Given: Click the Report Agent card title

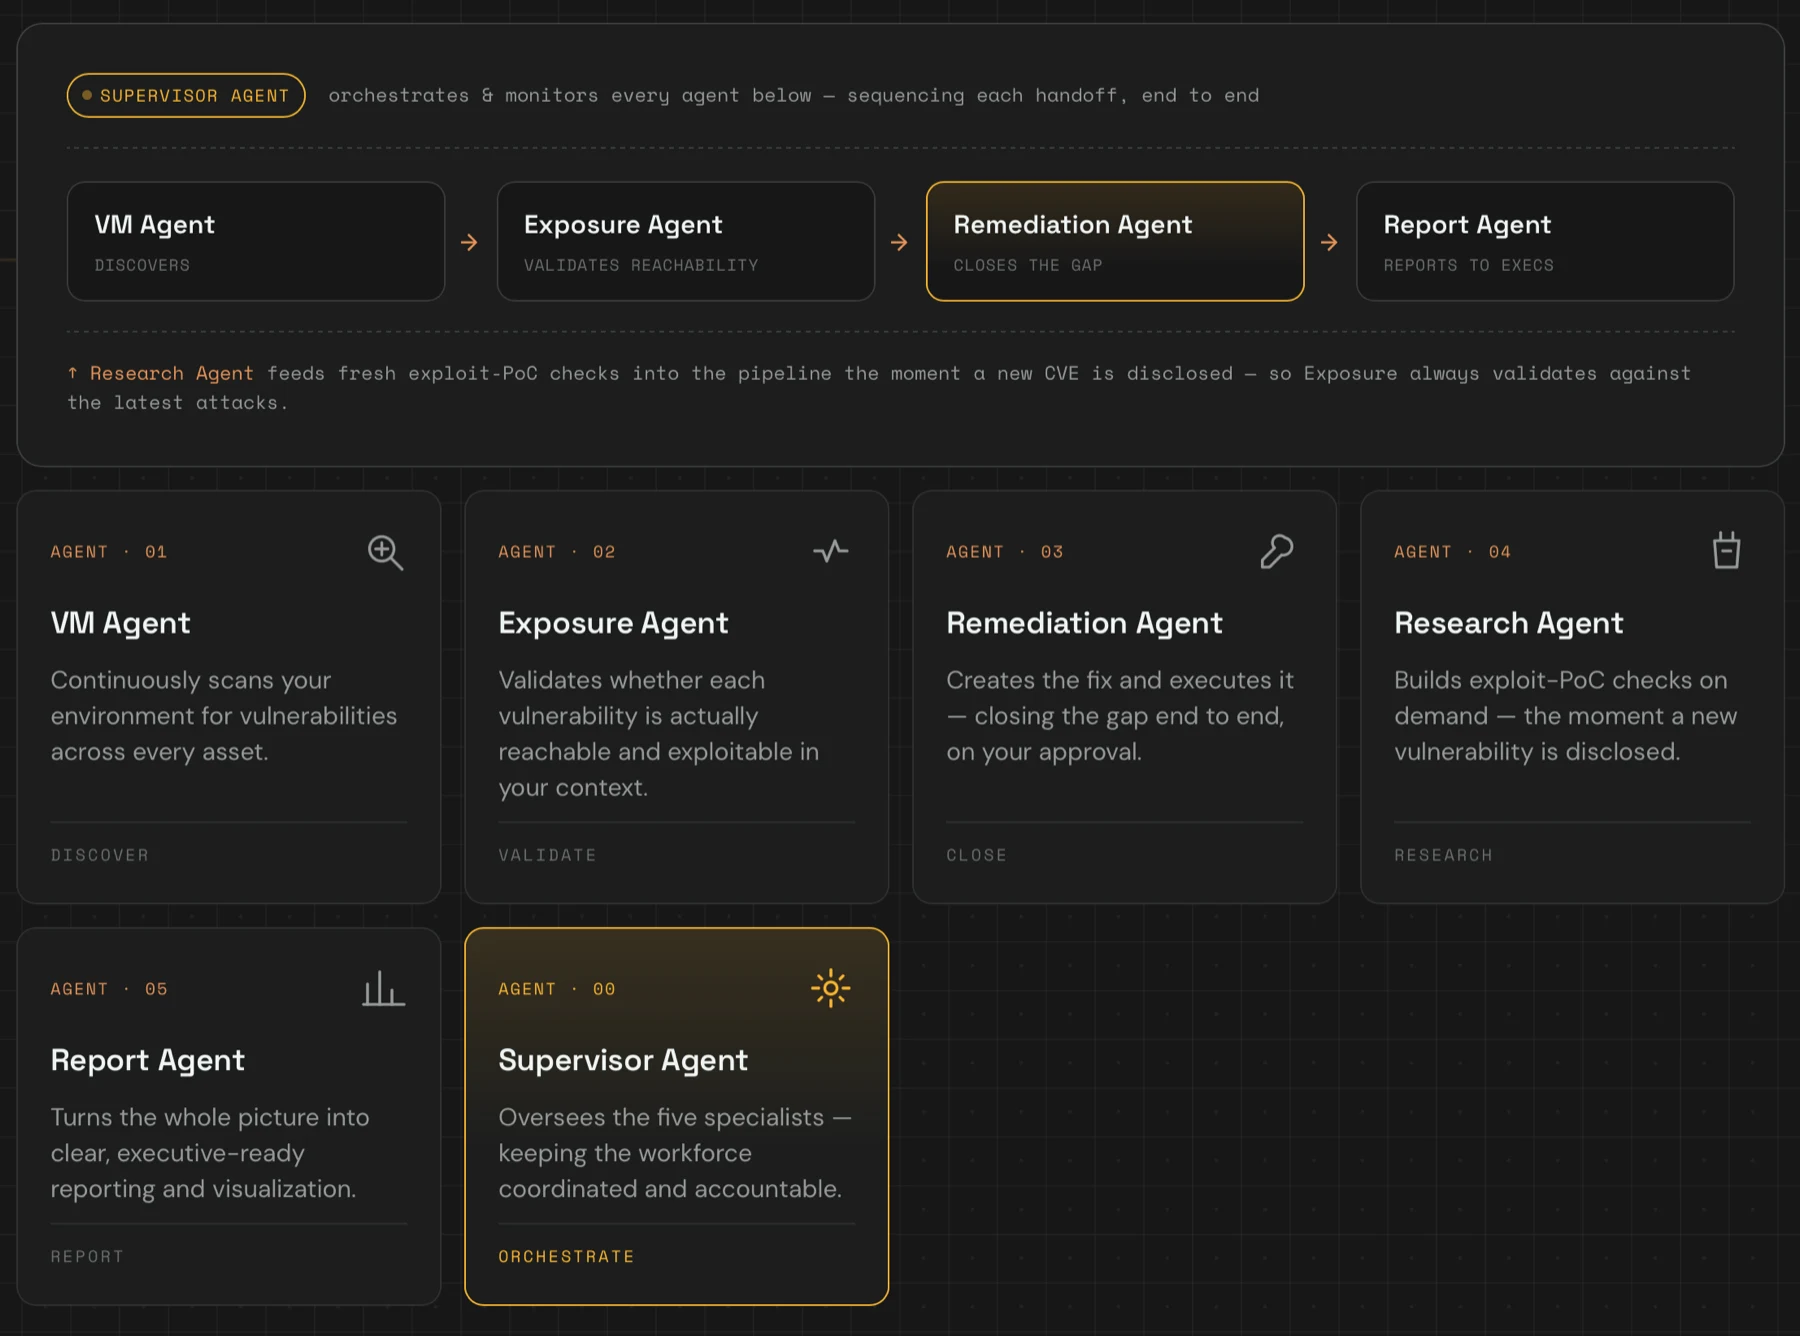Looking at the screenshot, I should (x=147, y=1060).
